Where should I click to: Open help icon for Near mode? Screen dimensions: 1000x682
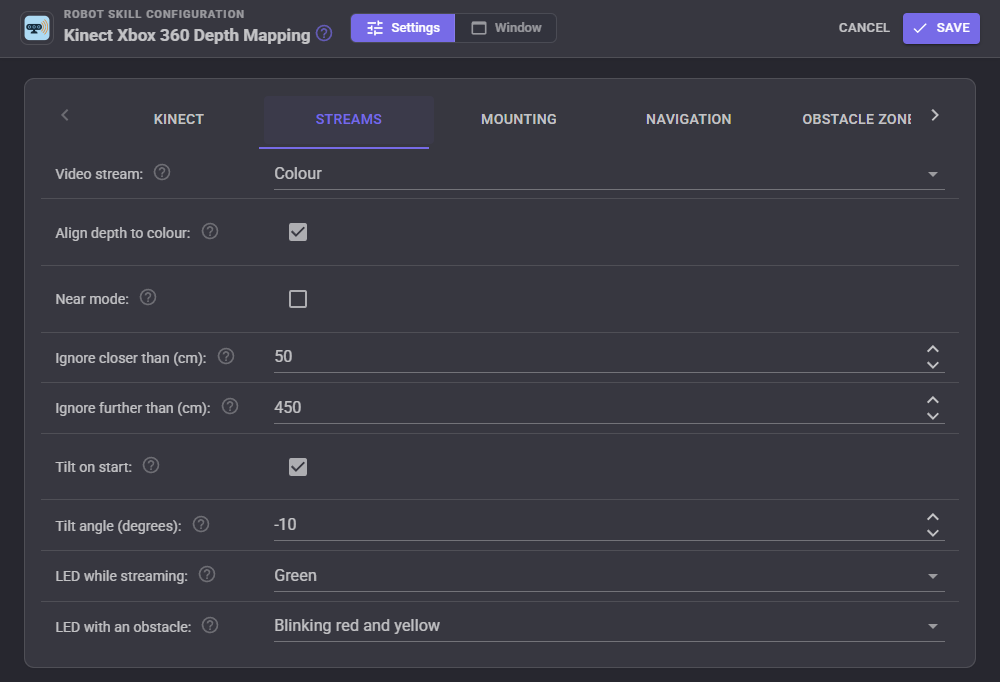pyautogui.click(x=148, y=297)
